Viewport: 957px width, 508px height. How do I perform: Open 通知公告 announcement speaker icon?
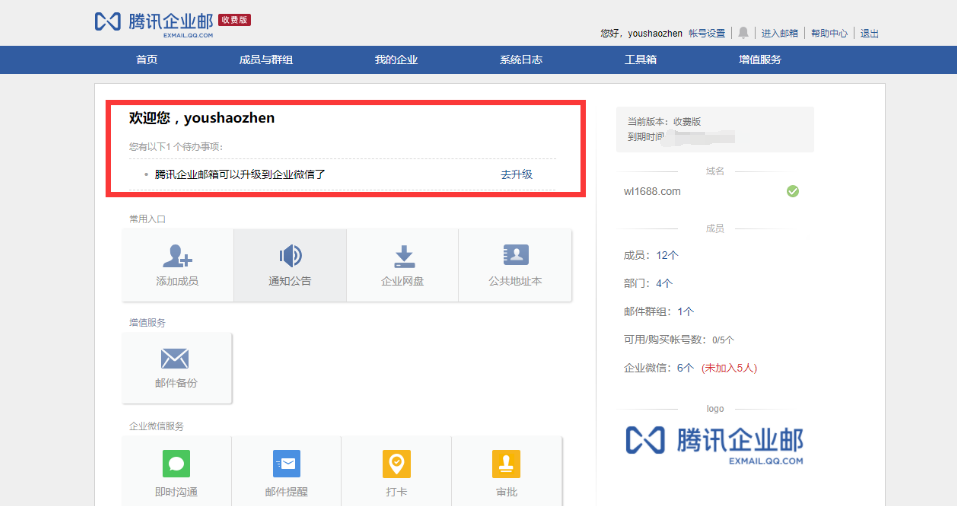[x=290, y=256]
